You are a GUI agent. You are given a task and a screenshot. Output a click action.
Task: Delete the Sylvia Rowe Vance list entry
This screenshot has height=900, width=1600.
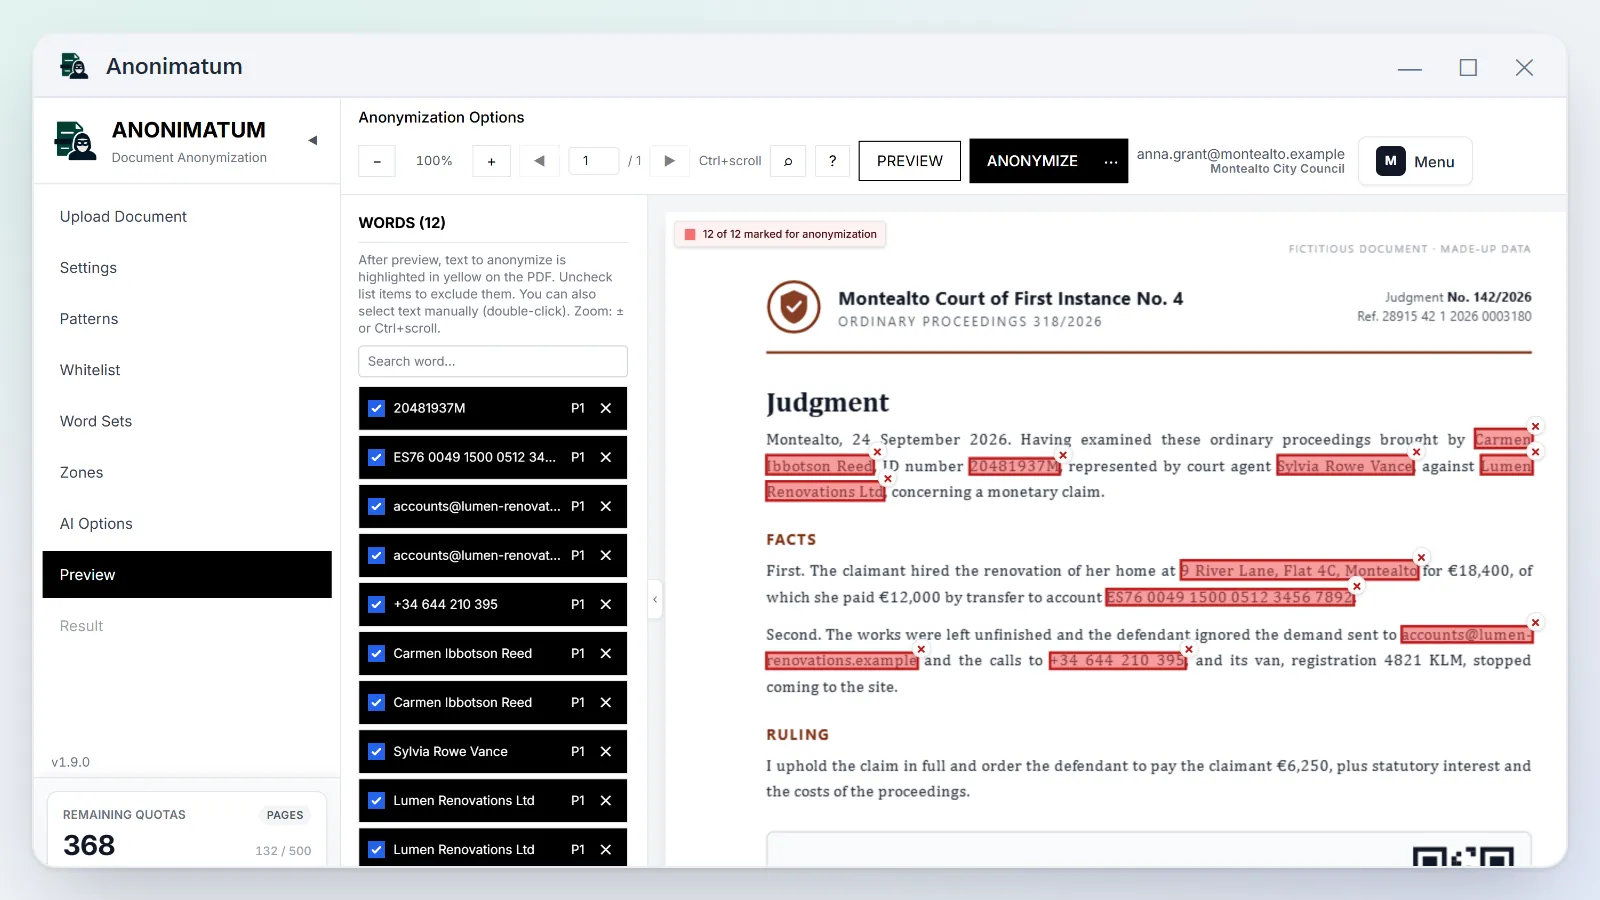(606, 751)
